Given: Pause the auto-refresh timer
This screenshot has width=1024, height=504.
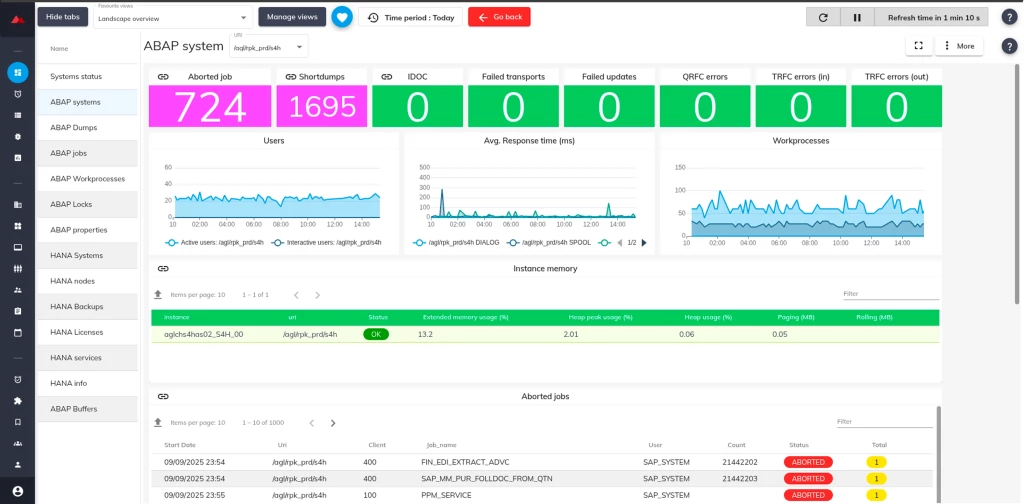Looking at the screenshot, I should 857,17.
